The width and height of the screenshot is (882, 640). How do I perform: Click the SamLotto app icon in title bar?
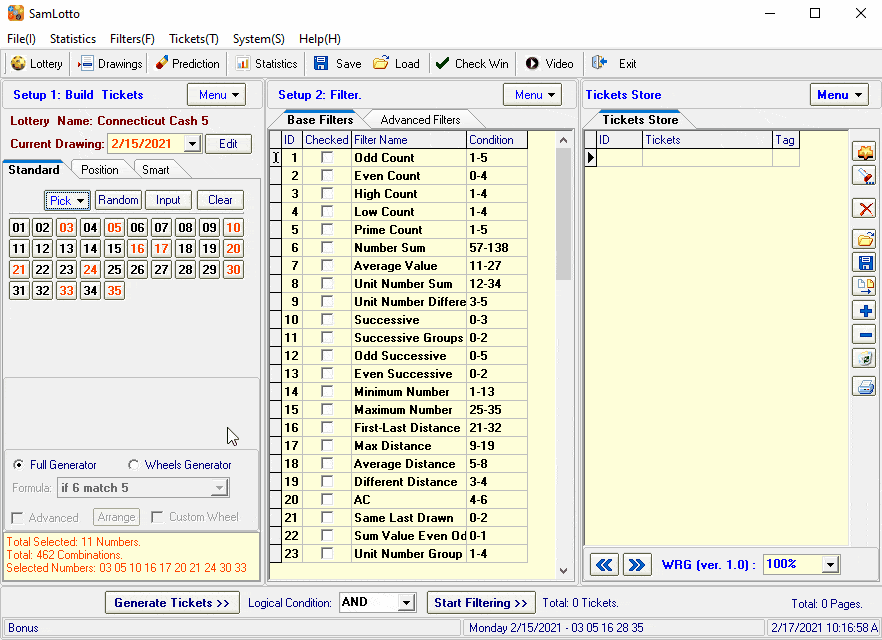click(16, 13)
